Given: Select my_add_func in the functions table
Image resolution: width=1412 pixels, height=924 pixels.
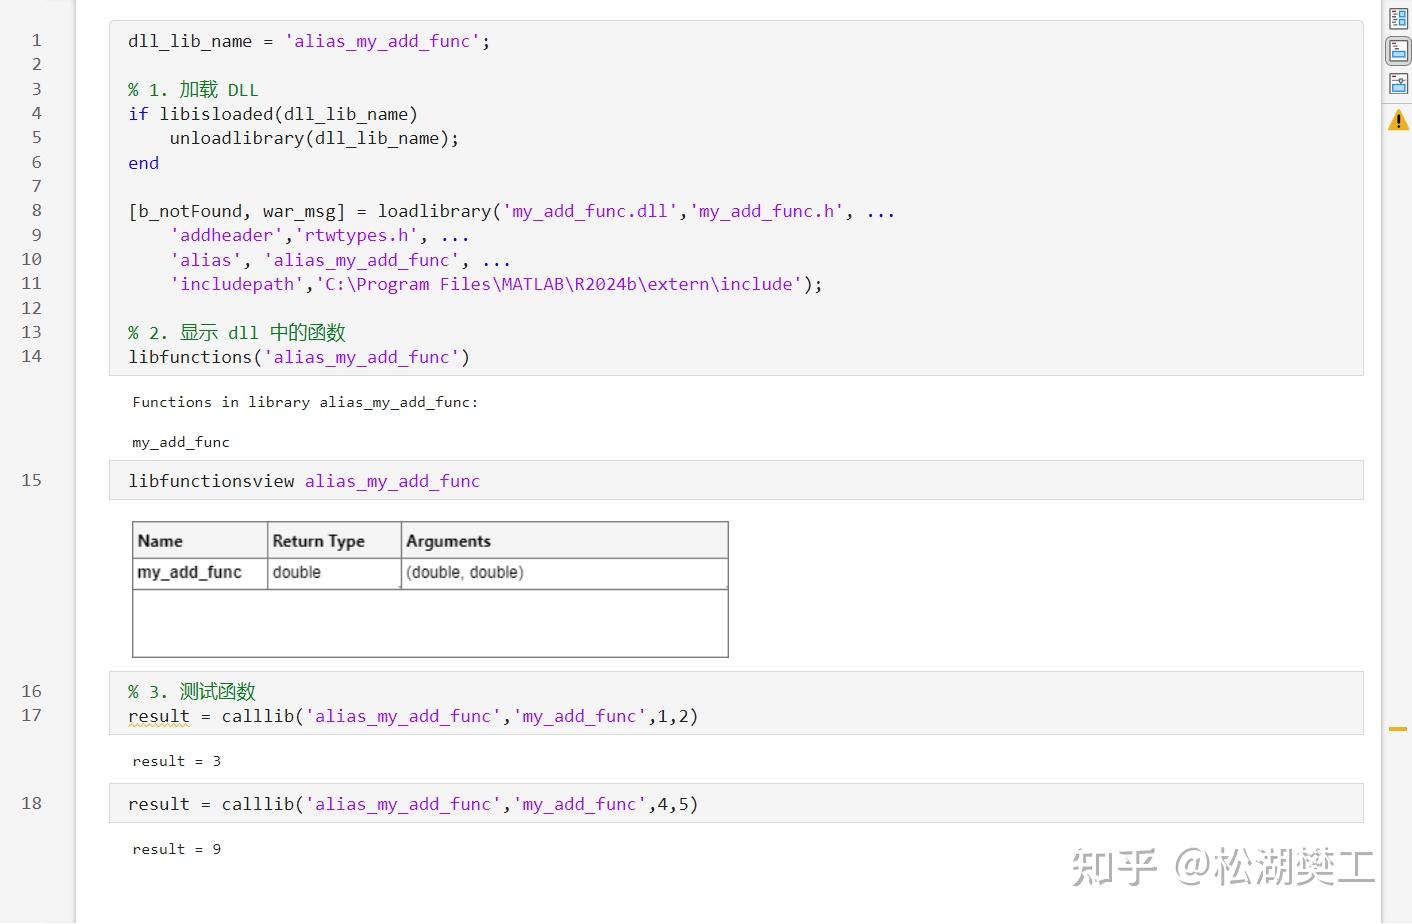Looking at the screenshot, I should pyautogui.click(x=188, y=572).
